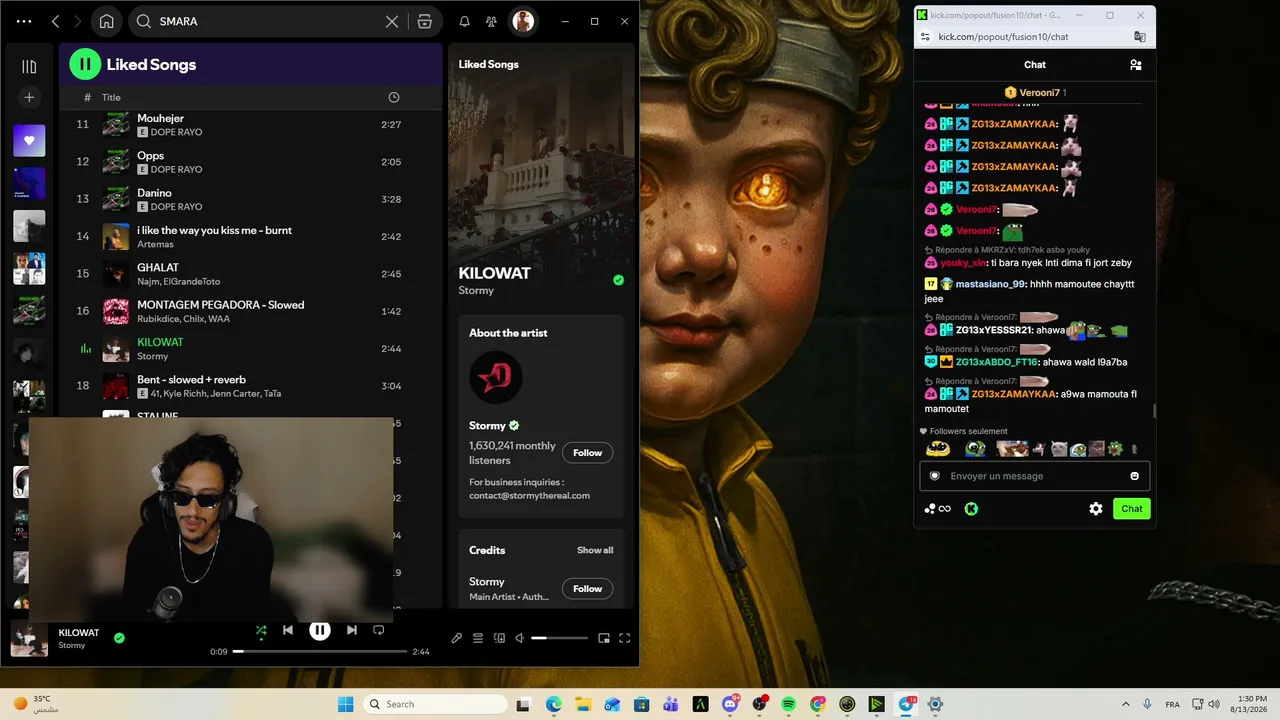The width and height of the screenshot is (1280, 720).
Task: Click the KILOWAT title in the side panel
Action: coord(494,273)
